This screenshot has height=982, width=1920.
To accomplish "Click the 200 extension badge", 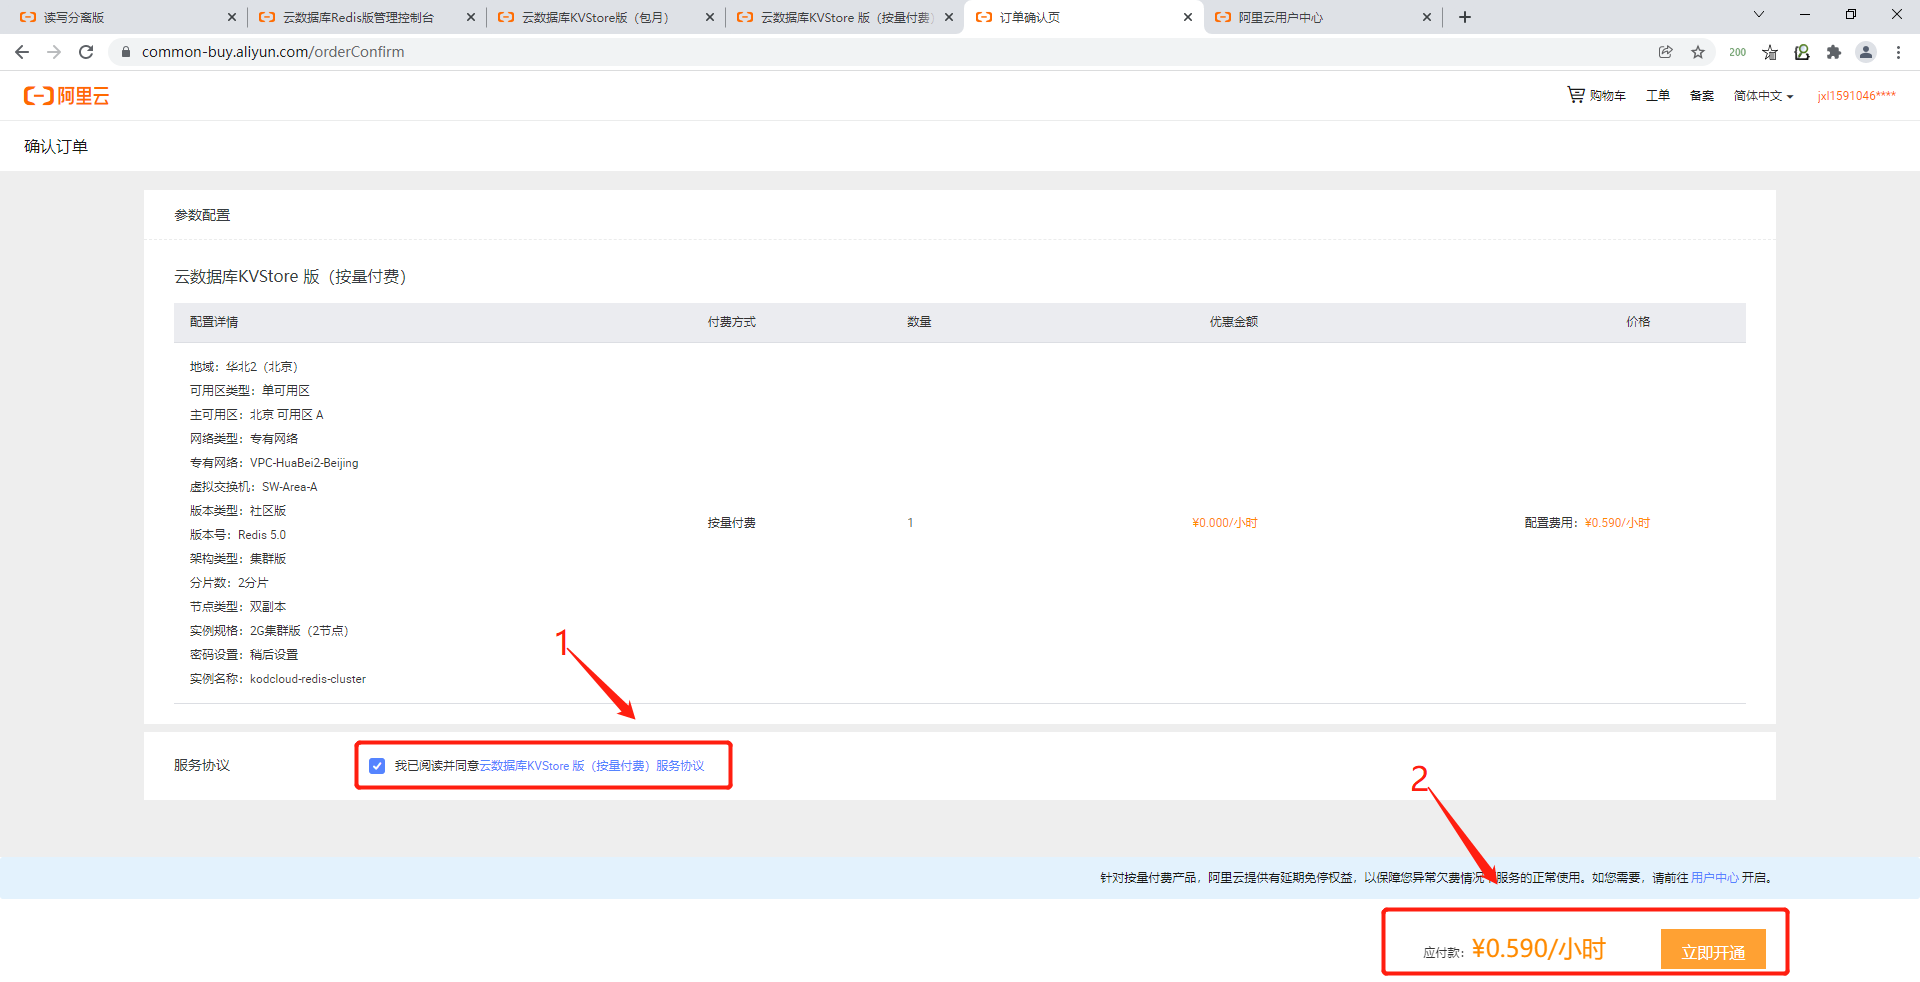I will pyautogui.click(x=1738, y=52).
